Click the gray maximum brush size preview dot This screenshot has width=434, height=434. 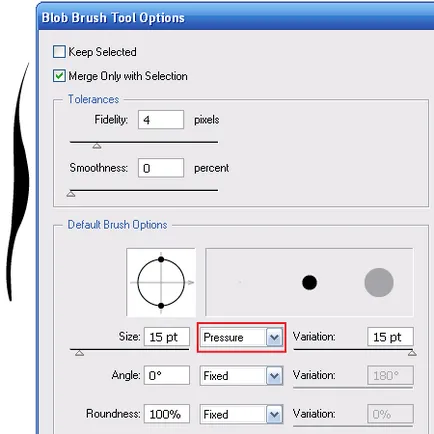pyautogui.click(x=379, y=282)
